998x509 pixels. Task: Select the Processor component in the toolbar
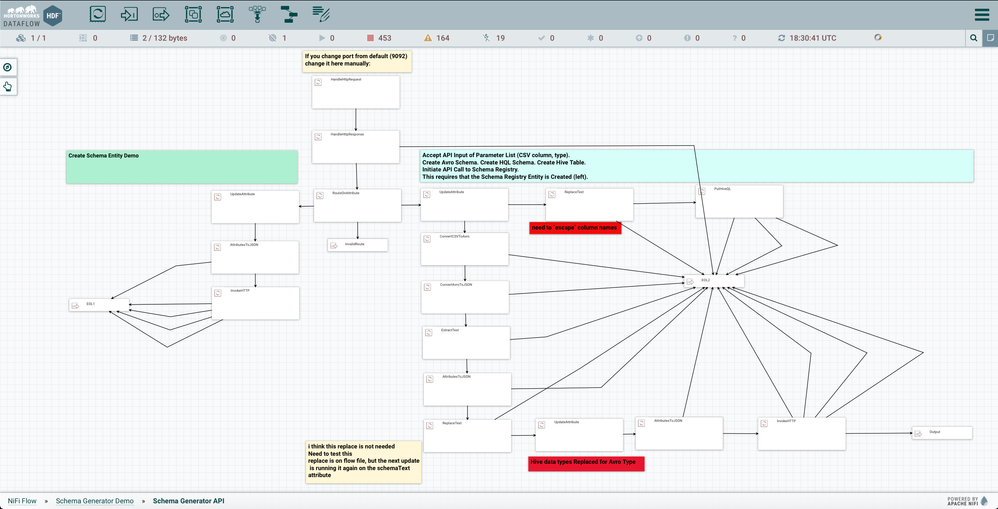tap(97, 14)
